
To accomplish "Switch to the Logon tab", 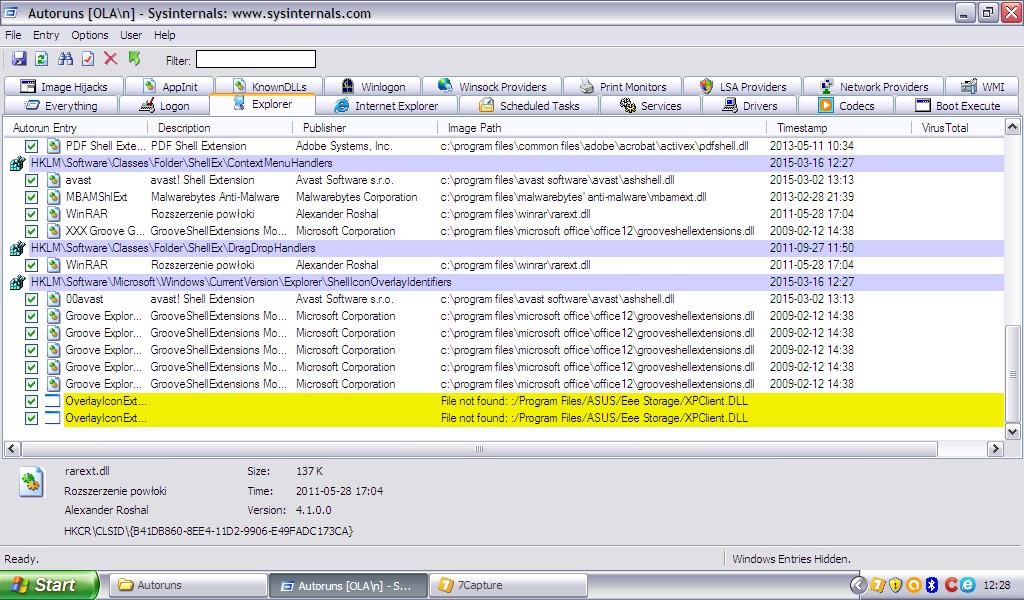I will point(165,106).
